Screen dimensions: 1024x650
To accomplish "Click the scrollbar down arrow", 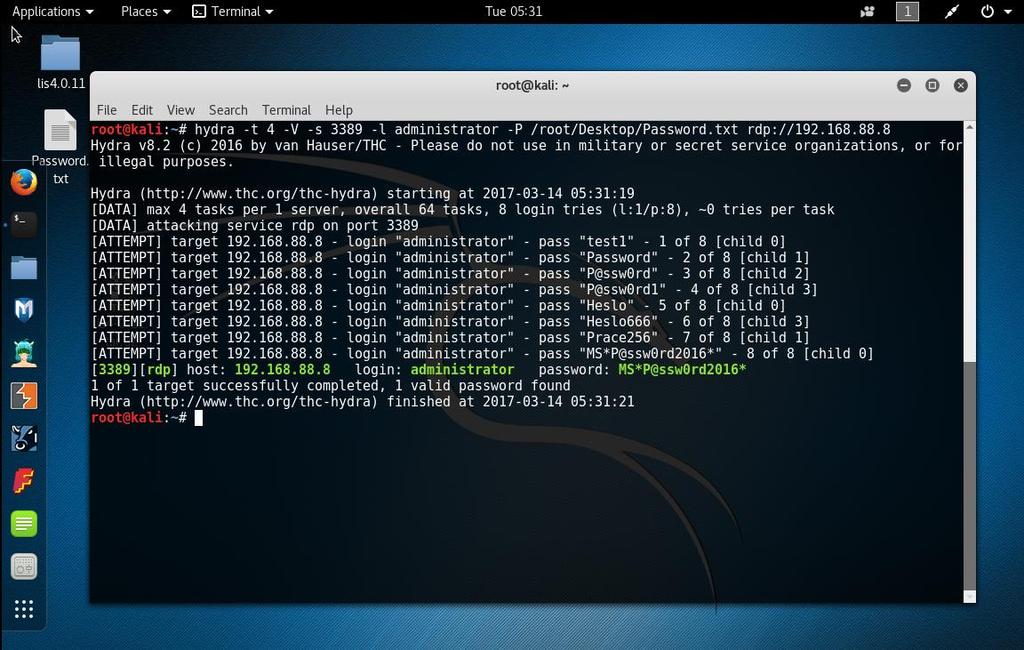I will click(x=970, y=596).
